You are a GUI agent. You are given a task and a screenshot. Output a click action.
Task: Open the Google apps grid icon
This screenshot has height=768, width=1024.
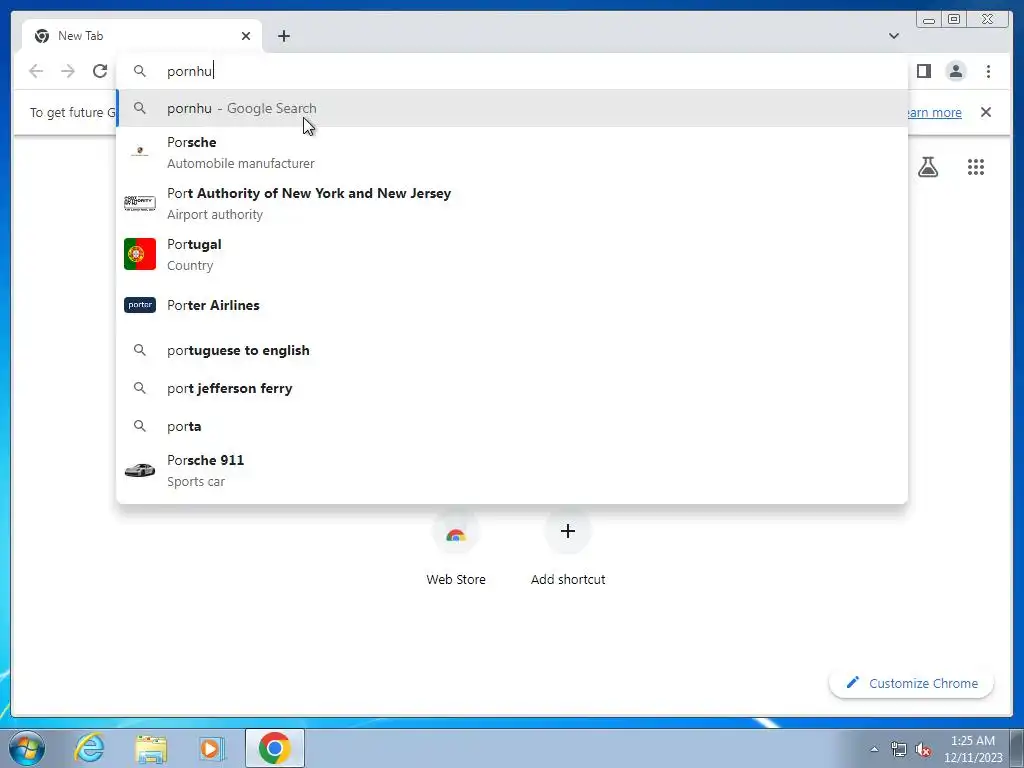click(976, 167)
